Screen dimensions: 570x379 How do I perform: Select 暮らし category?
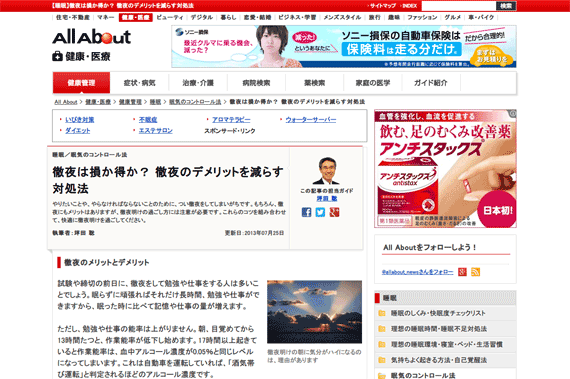click(228, 17)
